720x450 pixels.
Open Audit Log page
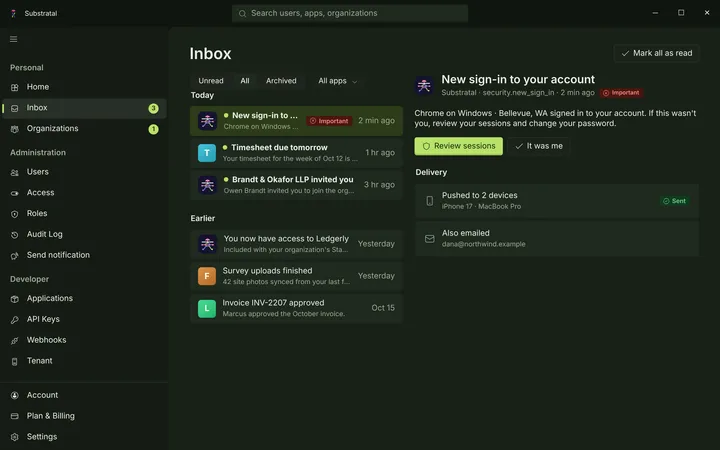click(84, 235)
